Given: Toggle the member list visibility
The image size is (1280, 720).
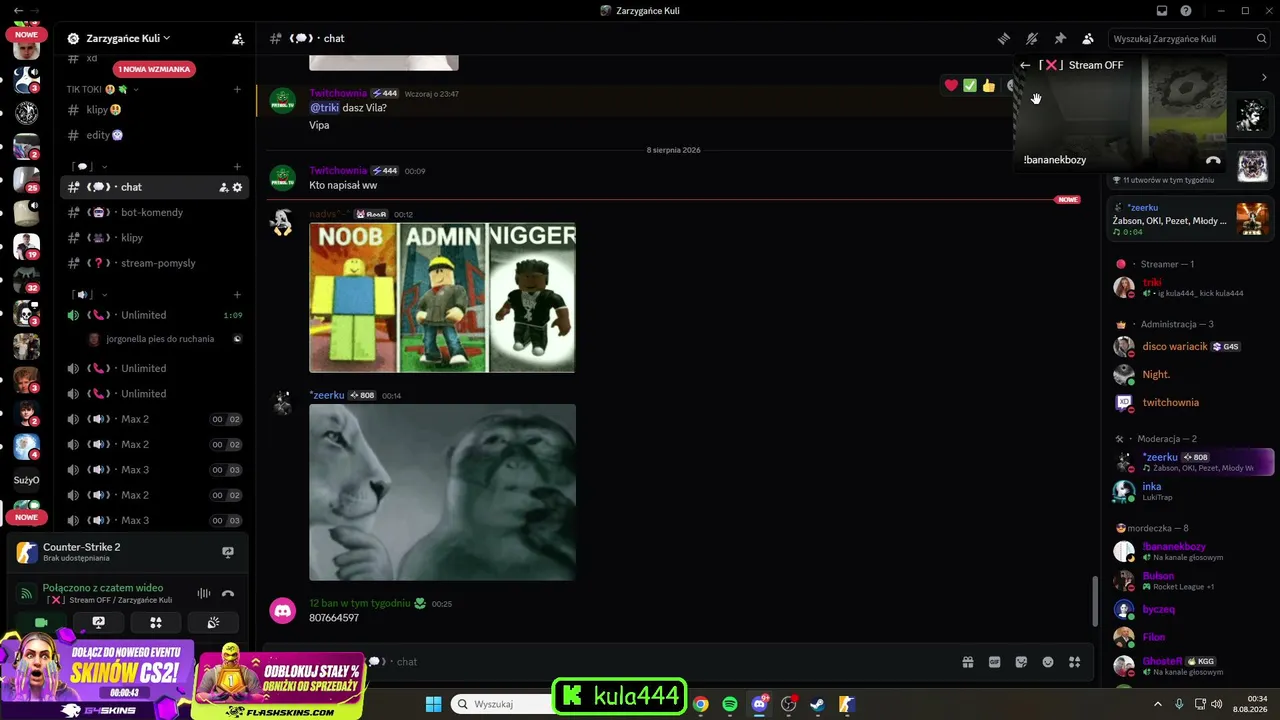Looking at the screenshot, I should [x=1088, y=38].
